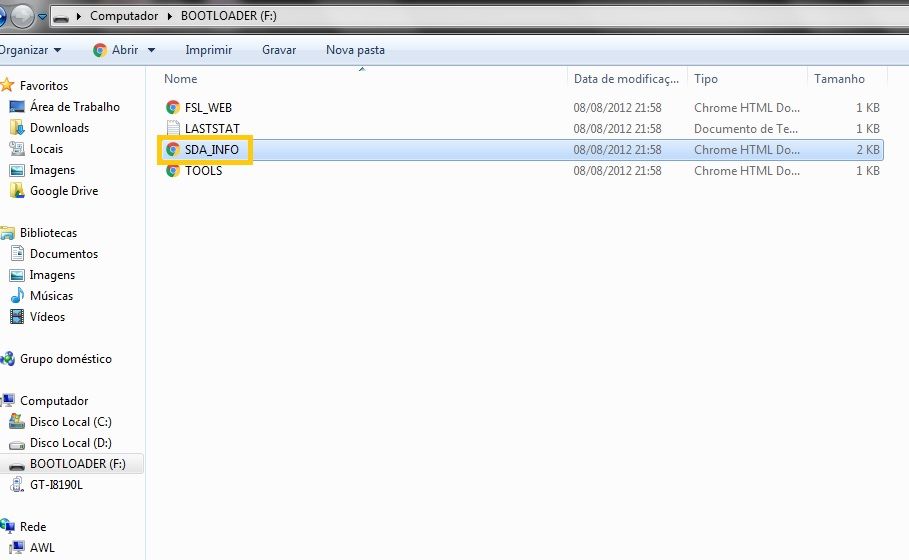Click the '2 KB' size of SDA_INFO
The image size is (909, 560).
tap(868, 150)
